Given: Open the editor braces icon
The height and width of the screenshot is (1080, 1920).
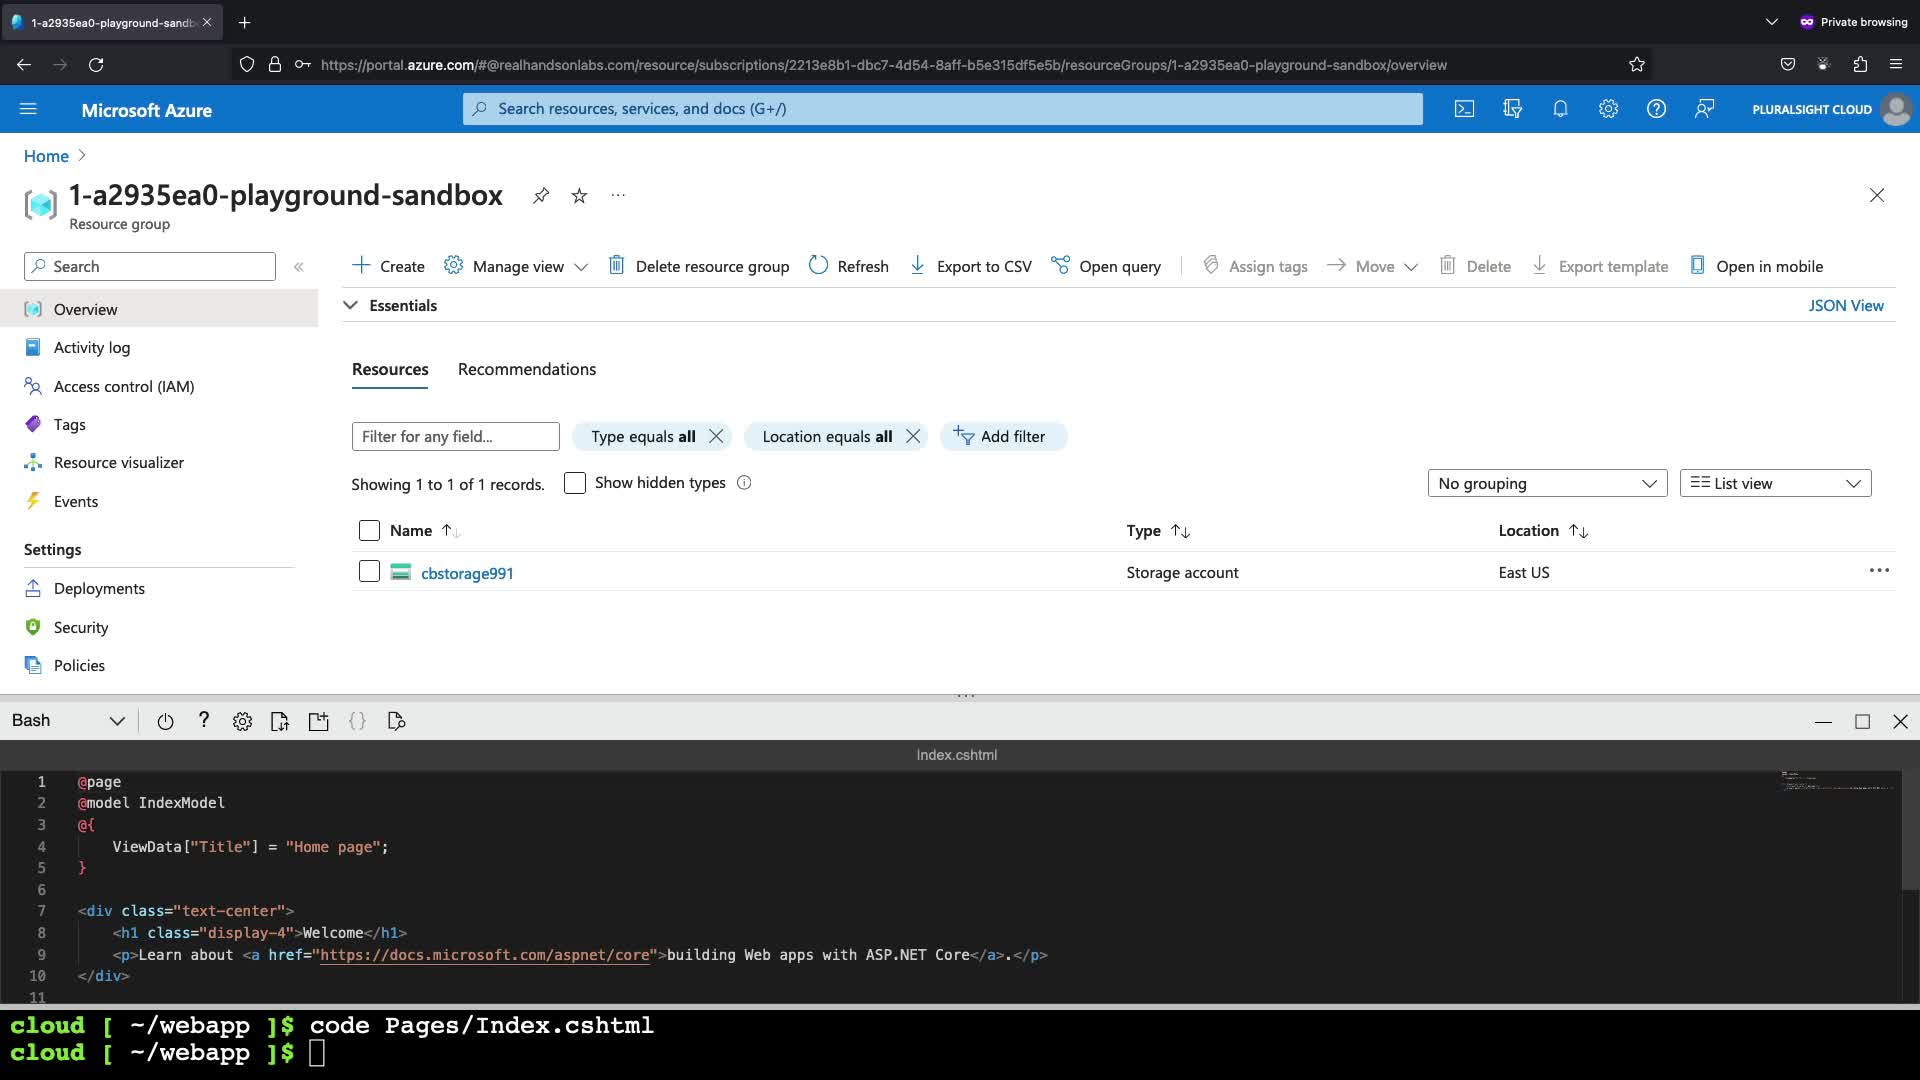Looking at the screenshot, I should point(357,721).
